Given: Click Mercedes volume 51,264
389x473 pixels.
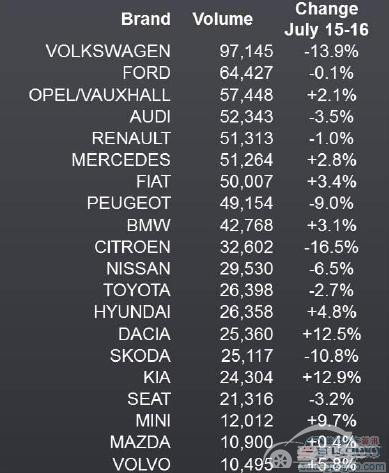Looking at the screenshot, I should [x=246, y=160].
